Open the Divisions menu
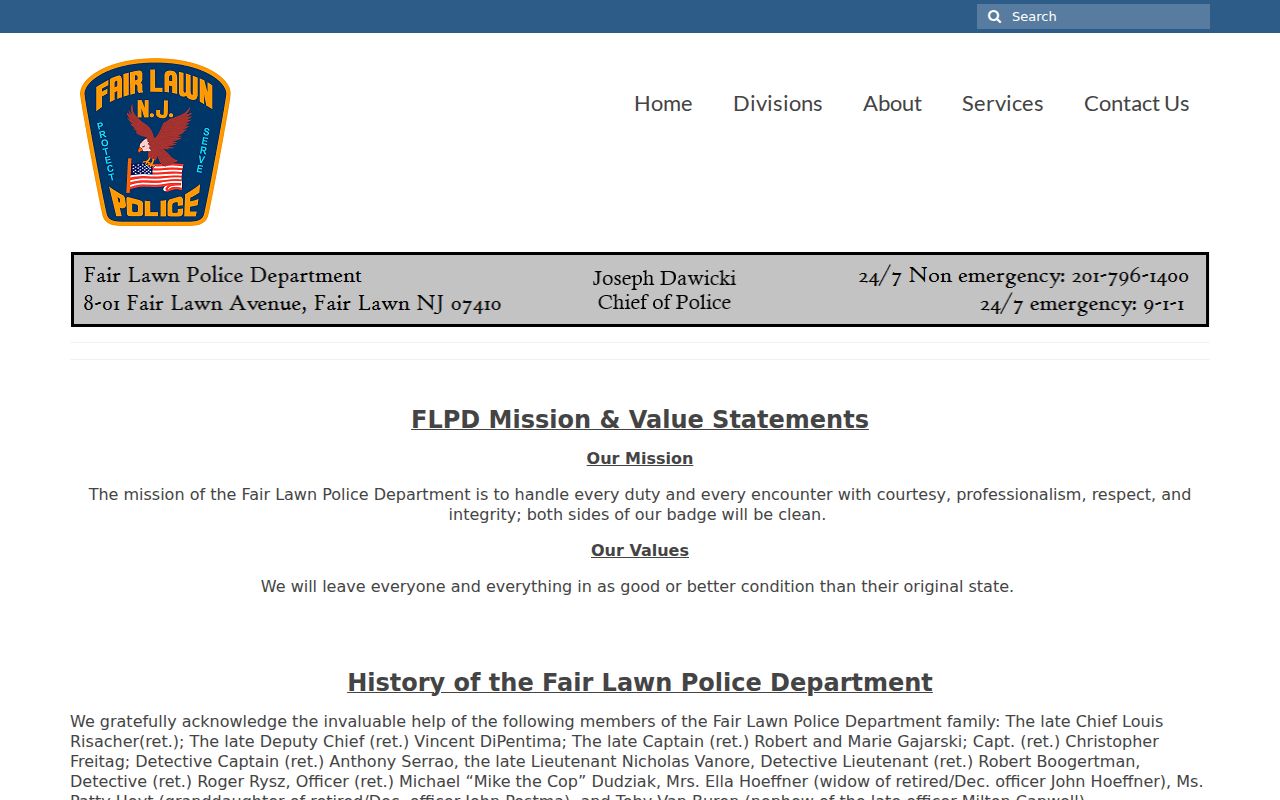Viewport: 1280px width, 800px height. [778, 103]
